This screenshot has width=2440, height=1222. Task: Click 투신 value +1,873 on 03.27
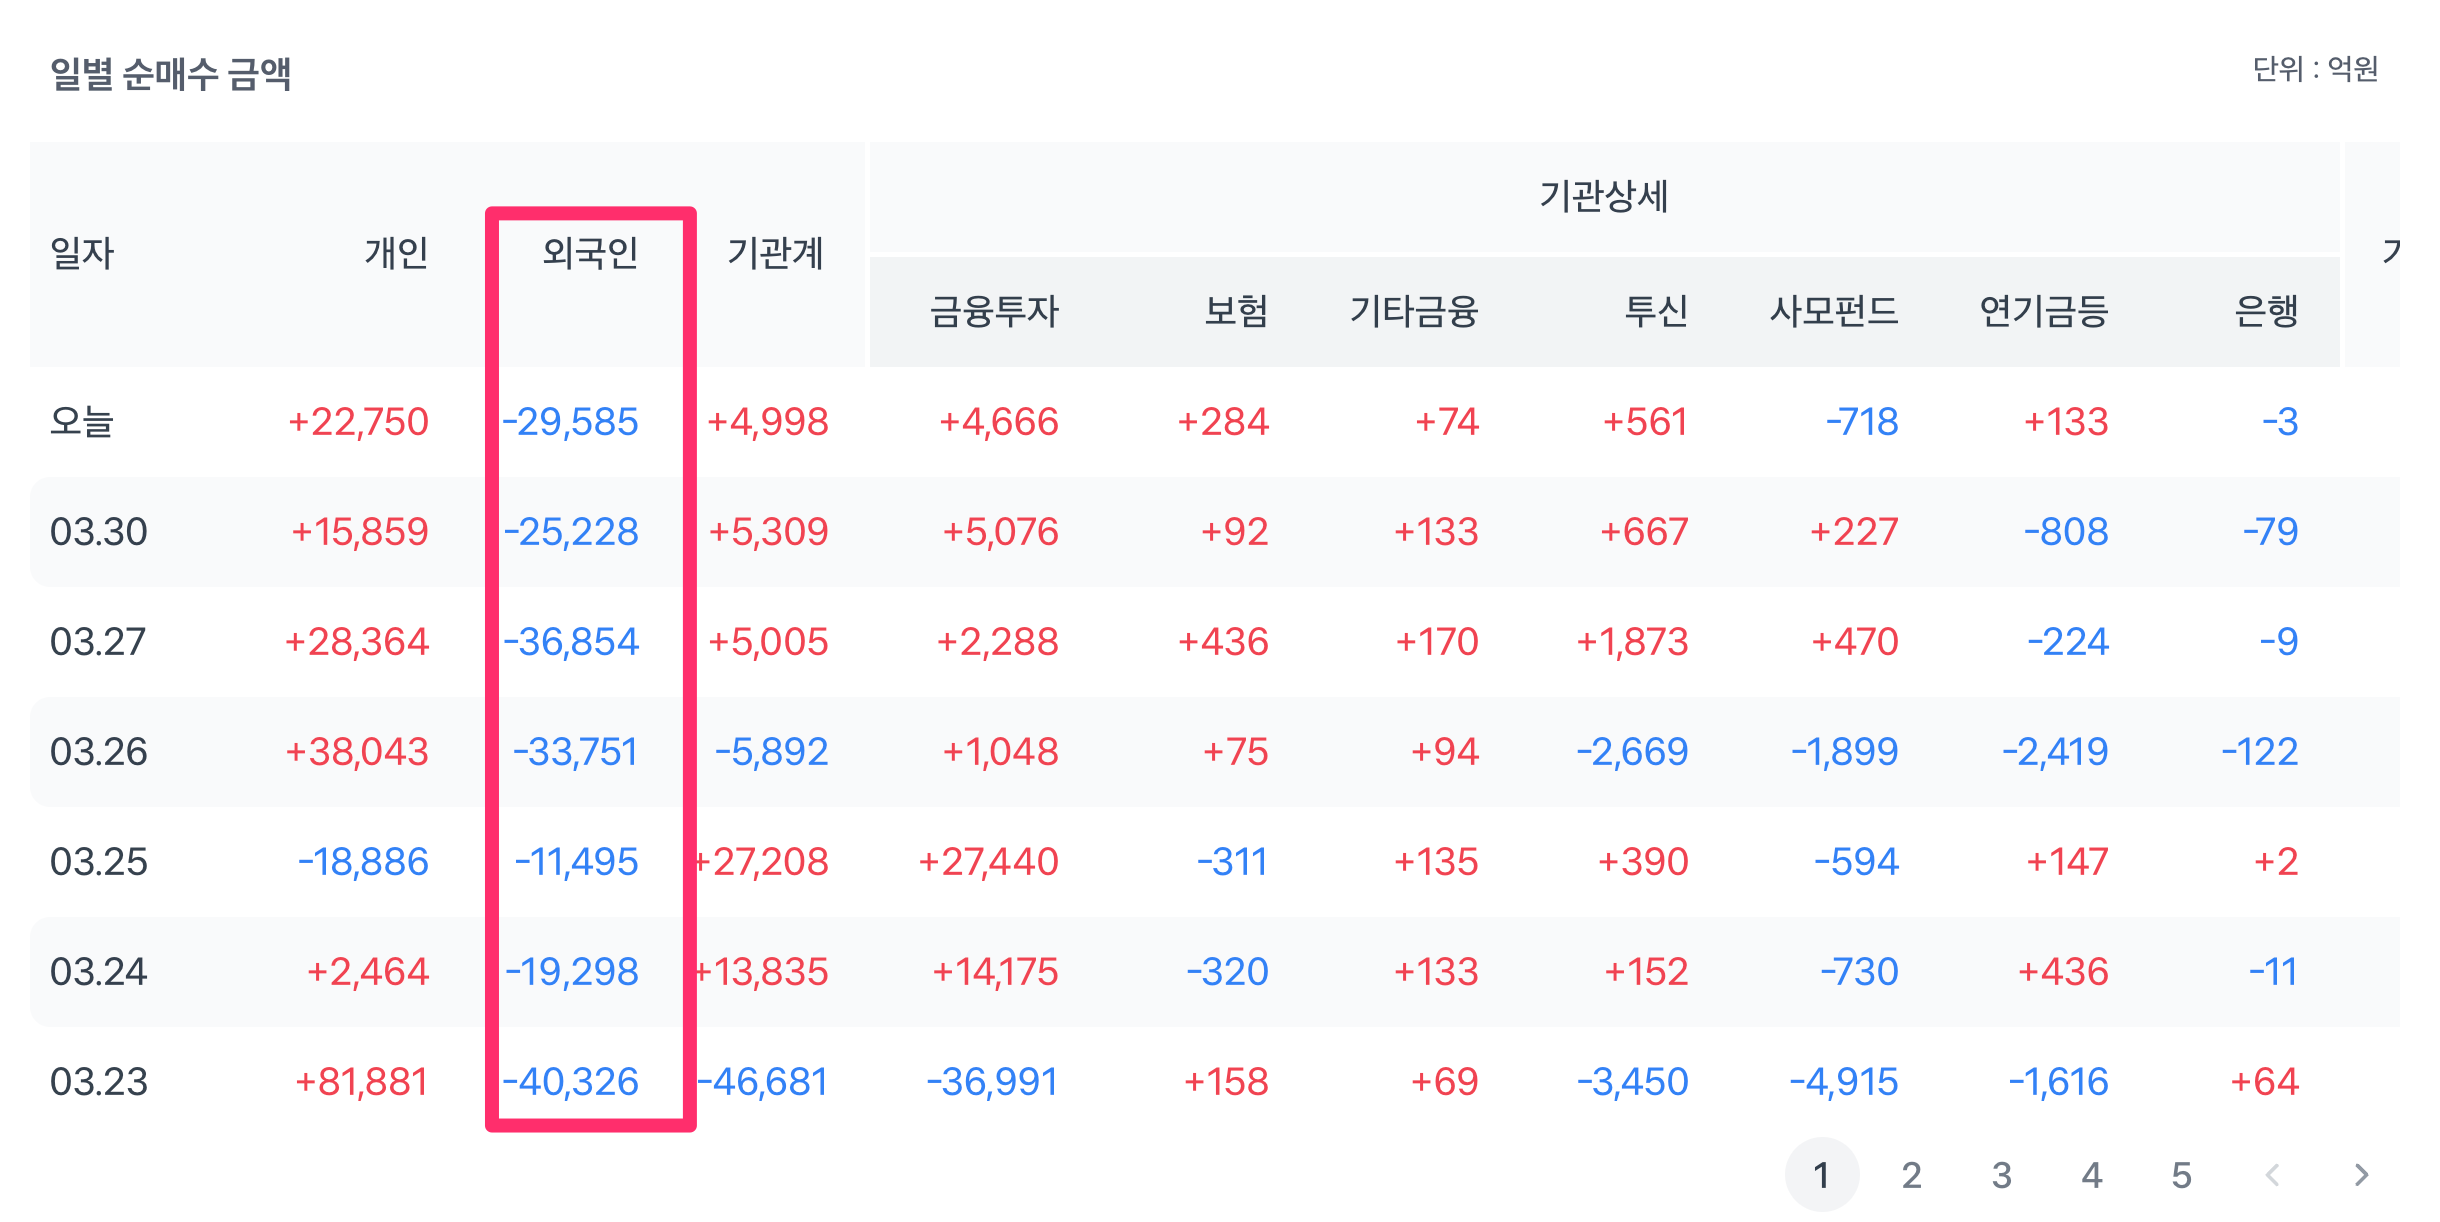click(1632, 642)
